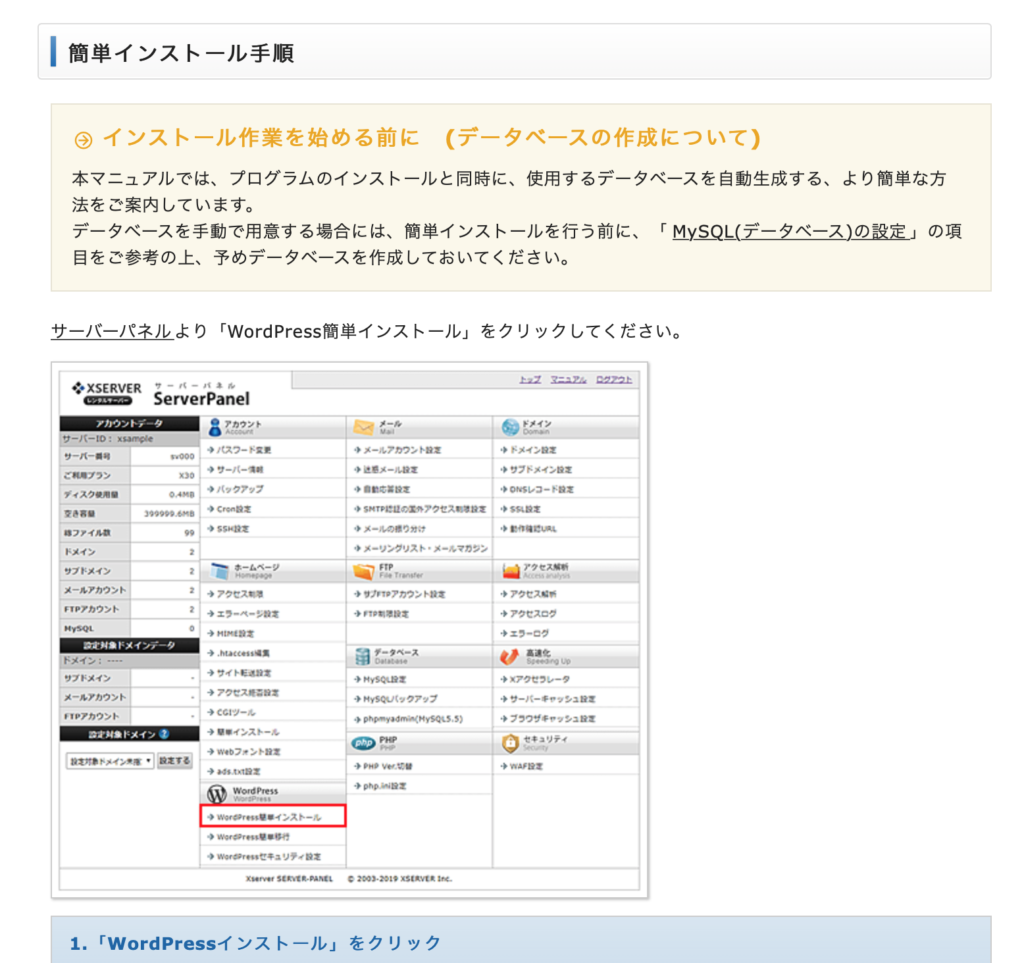
Task: Open サイト転送設定
Action: (x=244, y=673)
